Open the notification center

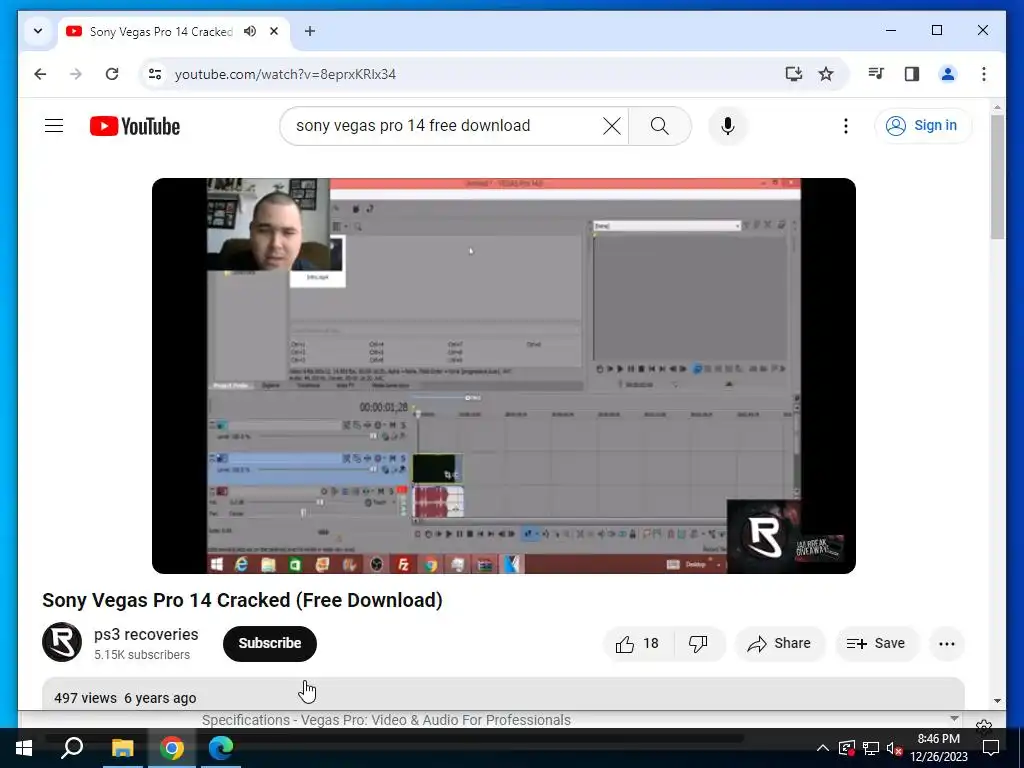[991, 748]
